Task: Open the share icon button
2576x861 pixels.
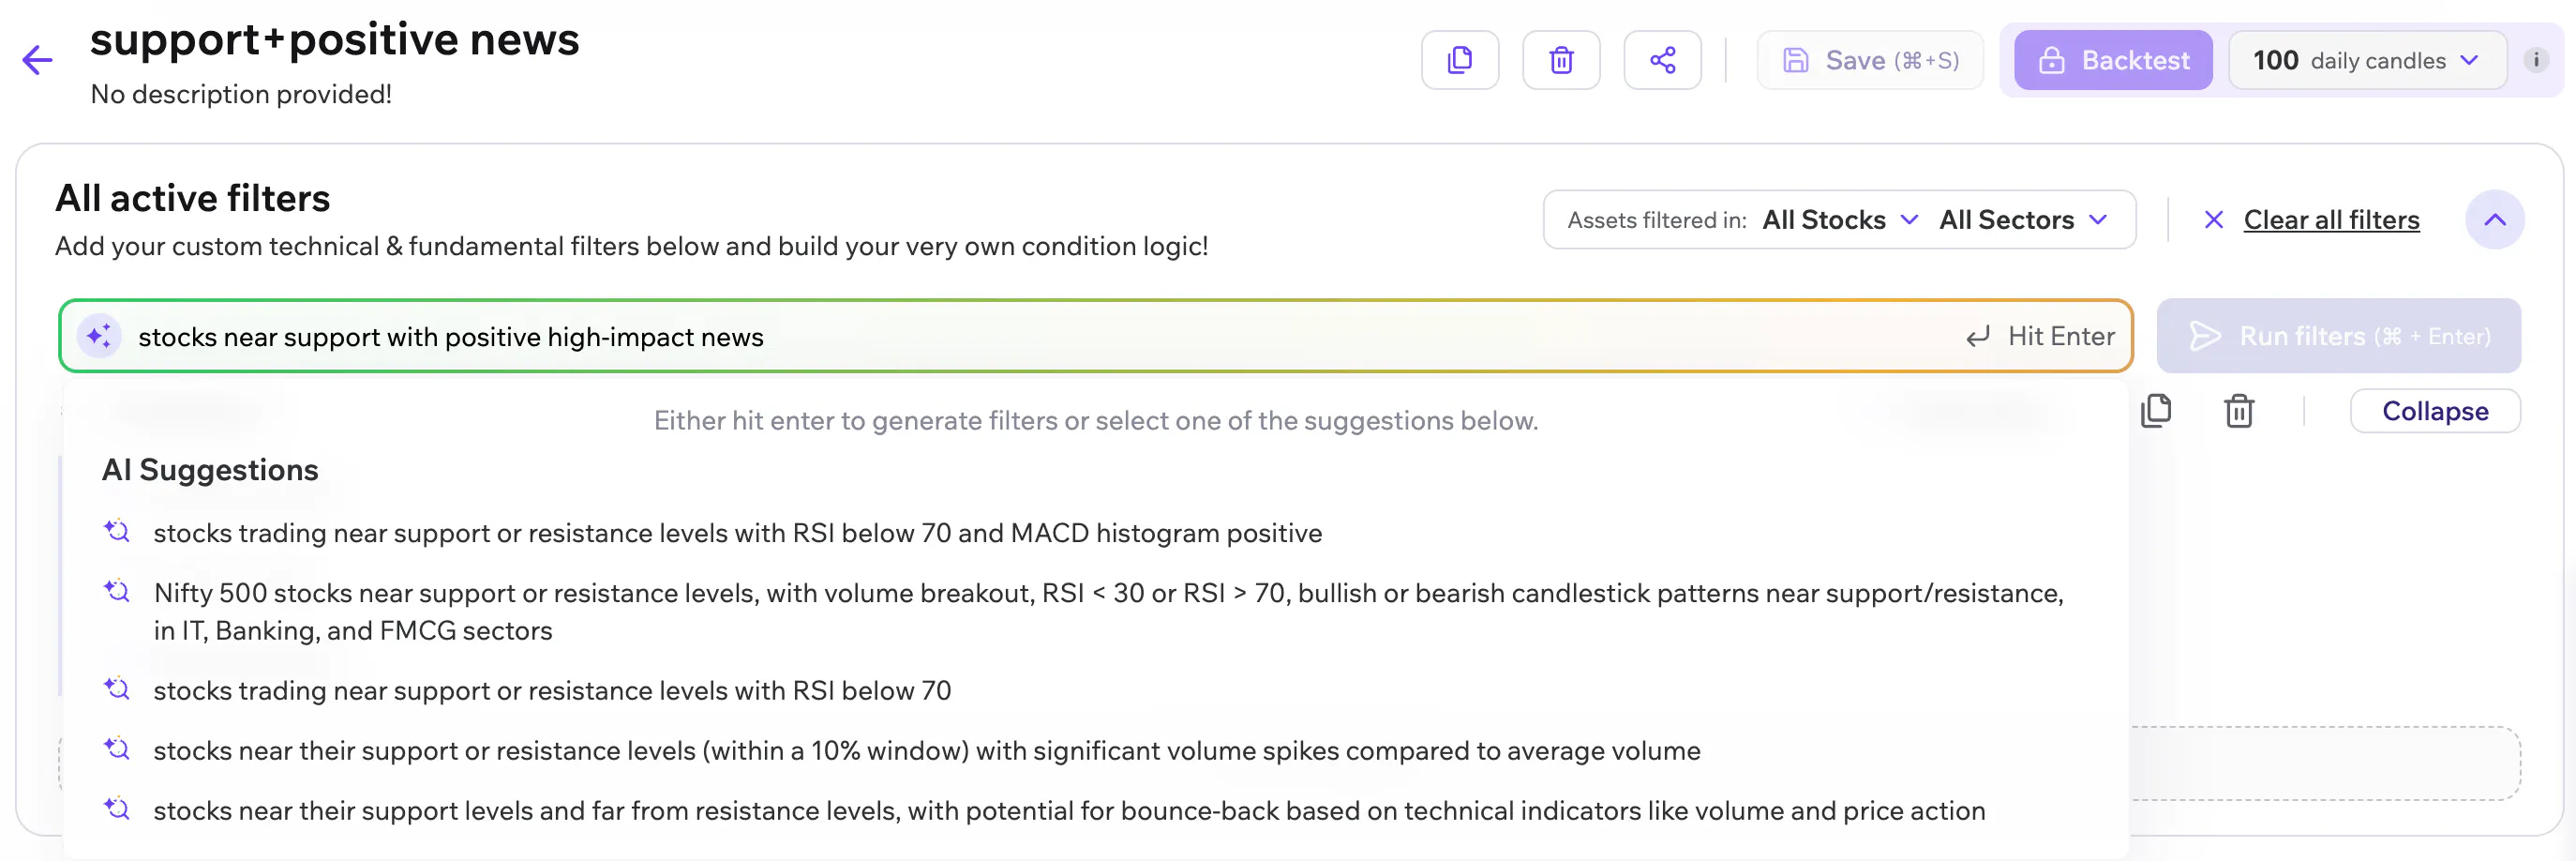Action: point(1662,60)
